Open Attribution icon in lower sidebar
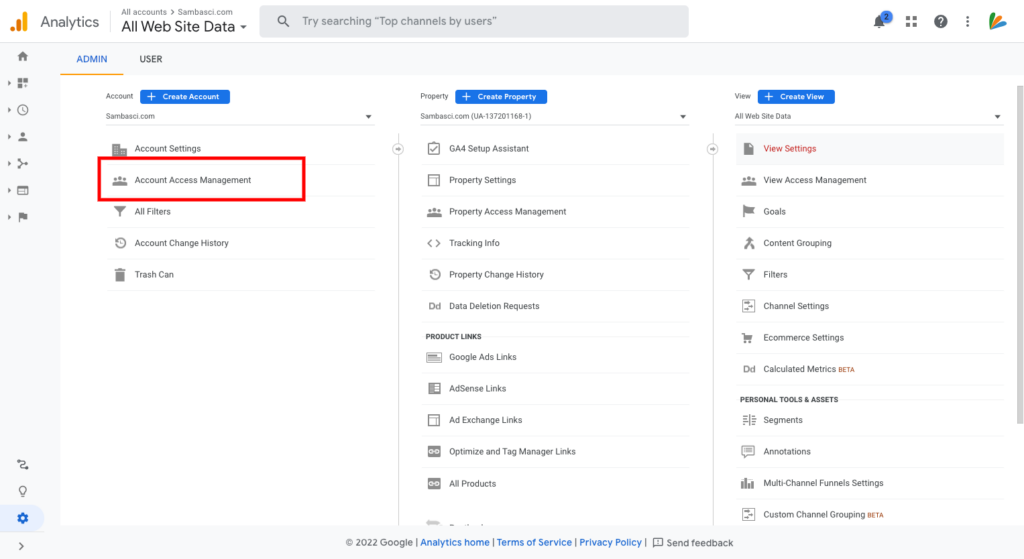Image resolution: width=1024 pixels, height=559 pixels. [x=23, y=464]
